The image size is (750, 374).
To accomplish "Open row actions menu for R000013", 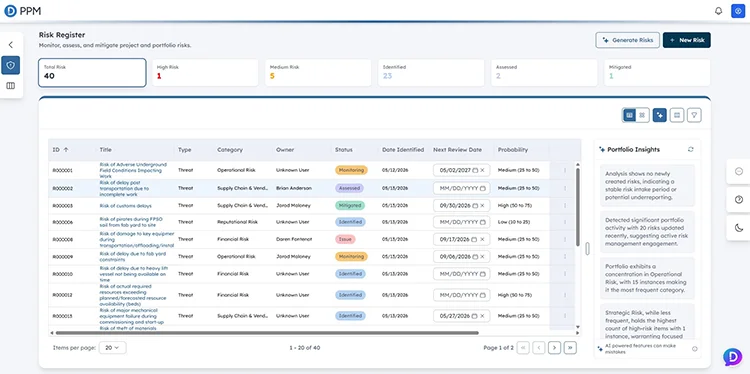I will coord(565,316).
